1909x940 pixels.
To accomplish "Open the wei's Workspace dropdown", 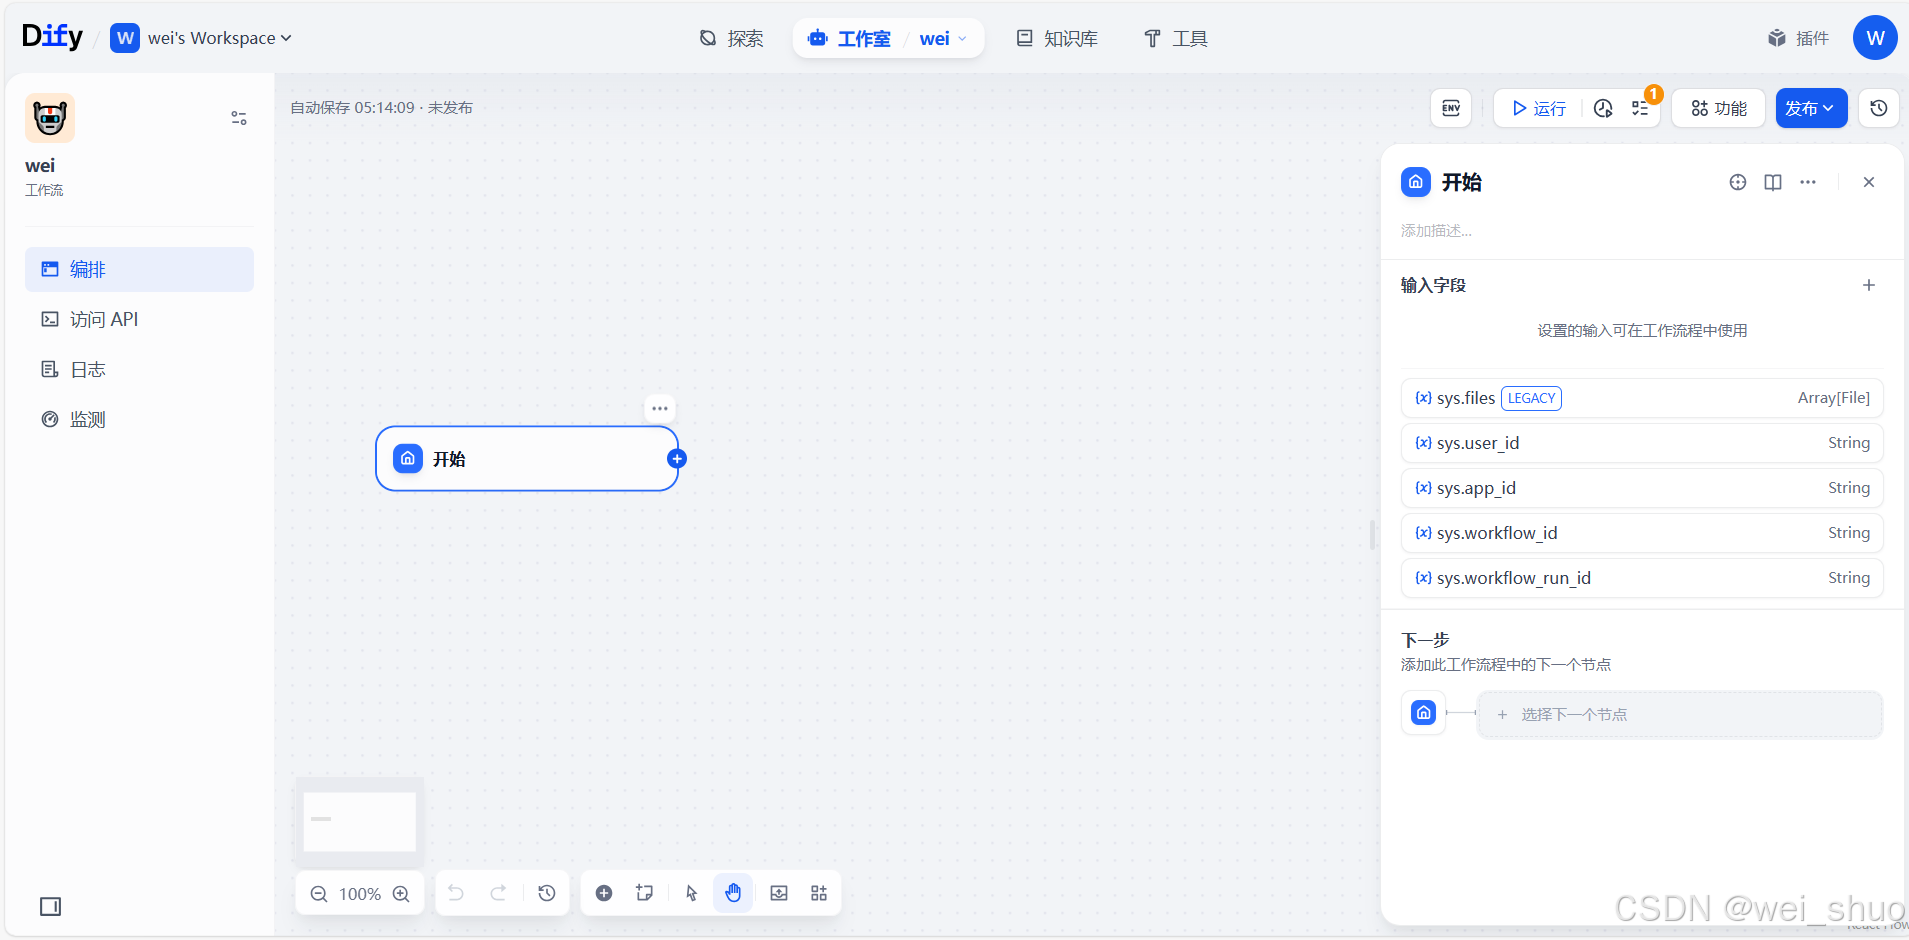I will (201, 38).
